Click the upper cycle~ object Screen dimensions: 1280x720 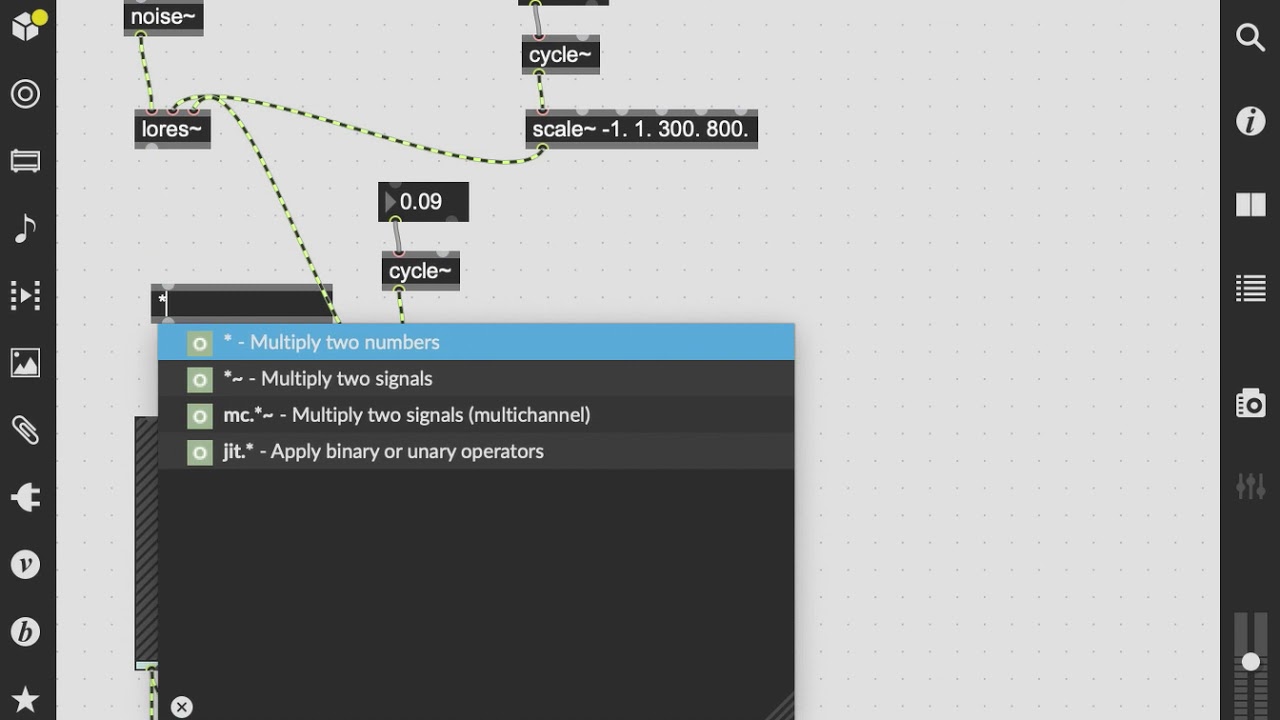560,55
